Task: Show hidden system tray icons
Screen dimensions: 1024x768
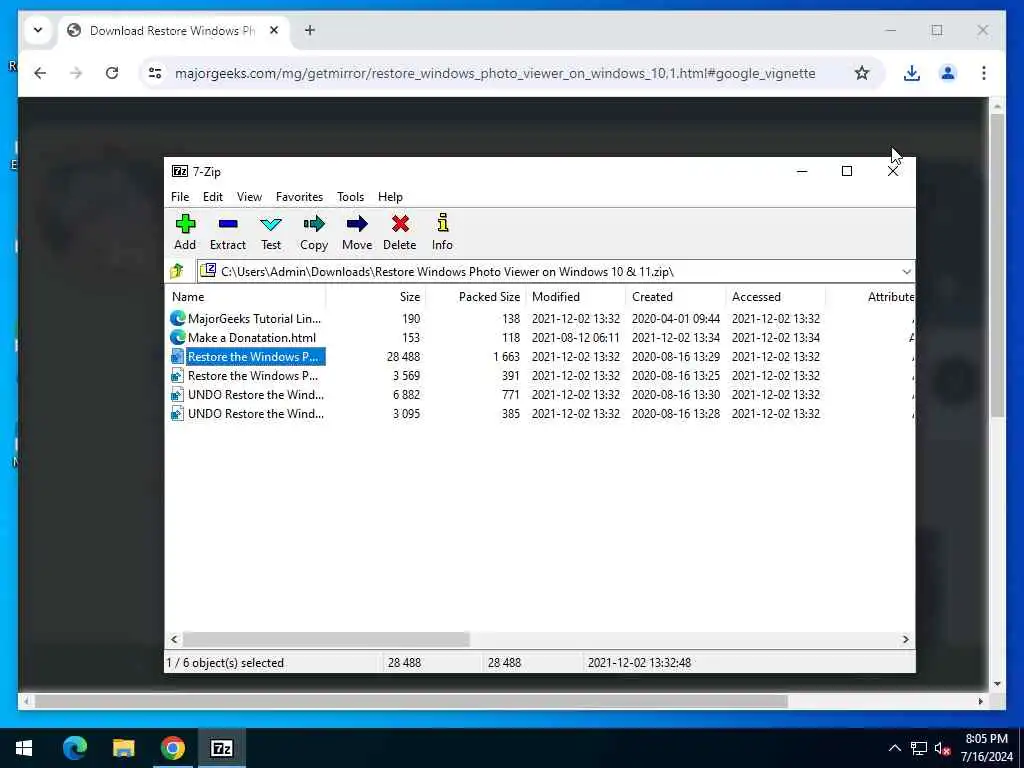Action: click(x=895, y=748)
